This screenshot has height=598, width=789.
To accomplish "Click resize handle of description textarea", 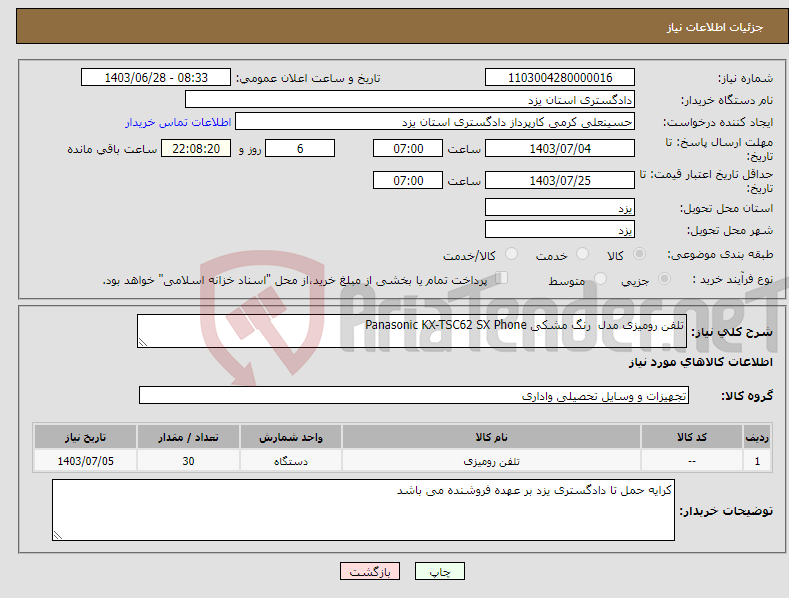I will click(x=143, y=342).
